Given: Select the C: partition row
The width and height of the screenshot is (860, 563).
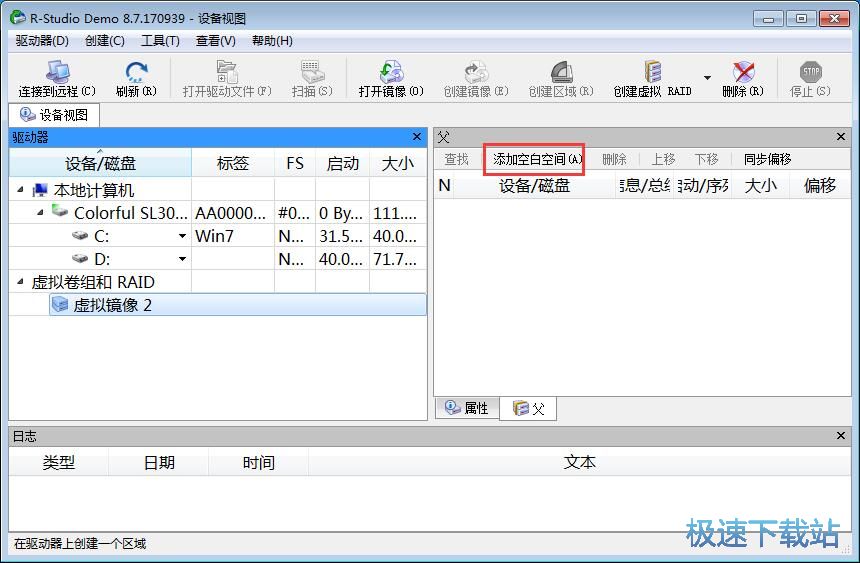Looking at the screenshot, I should pyautogui.click(x=218, y=236).
